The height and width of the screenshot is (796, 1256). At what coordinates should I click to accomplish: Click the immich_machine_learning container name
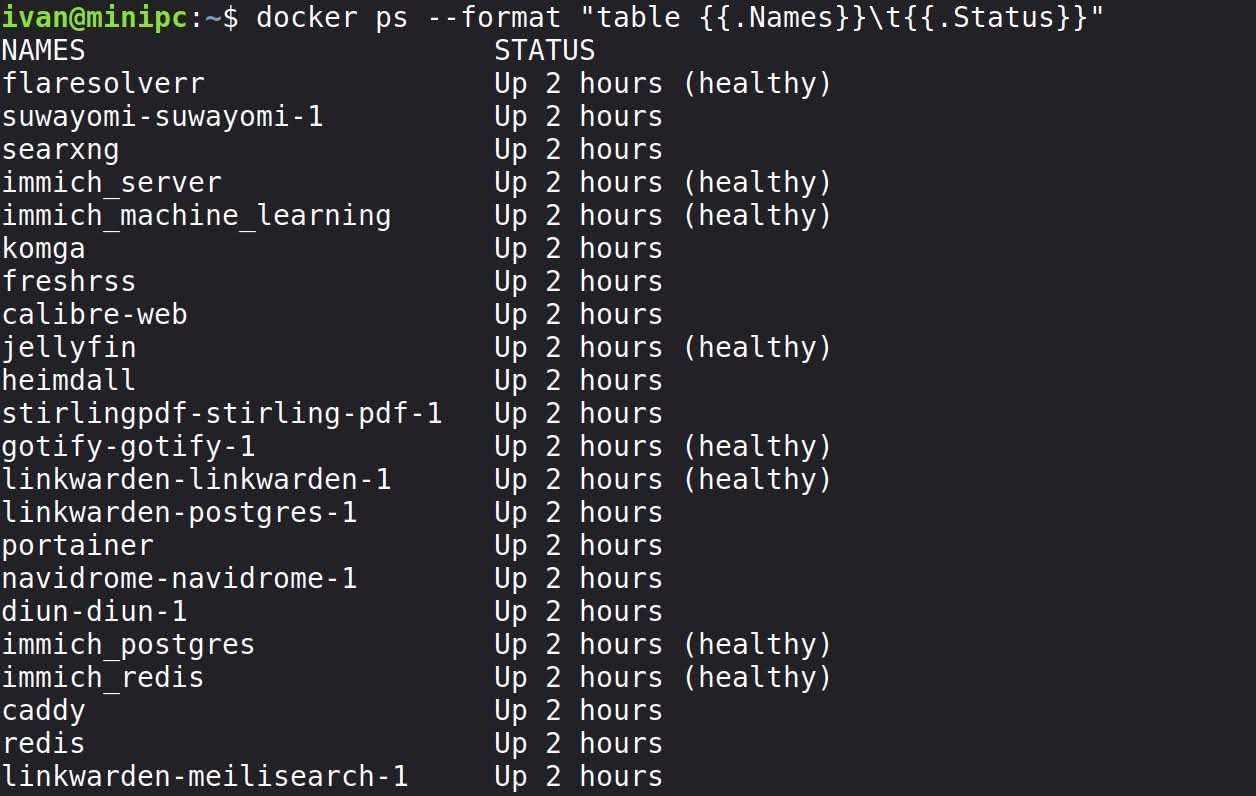(196, 215)
